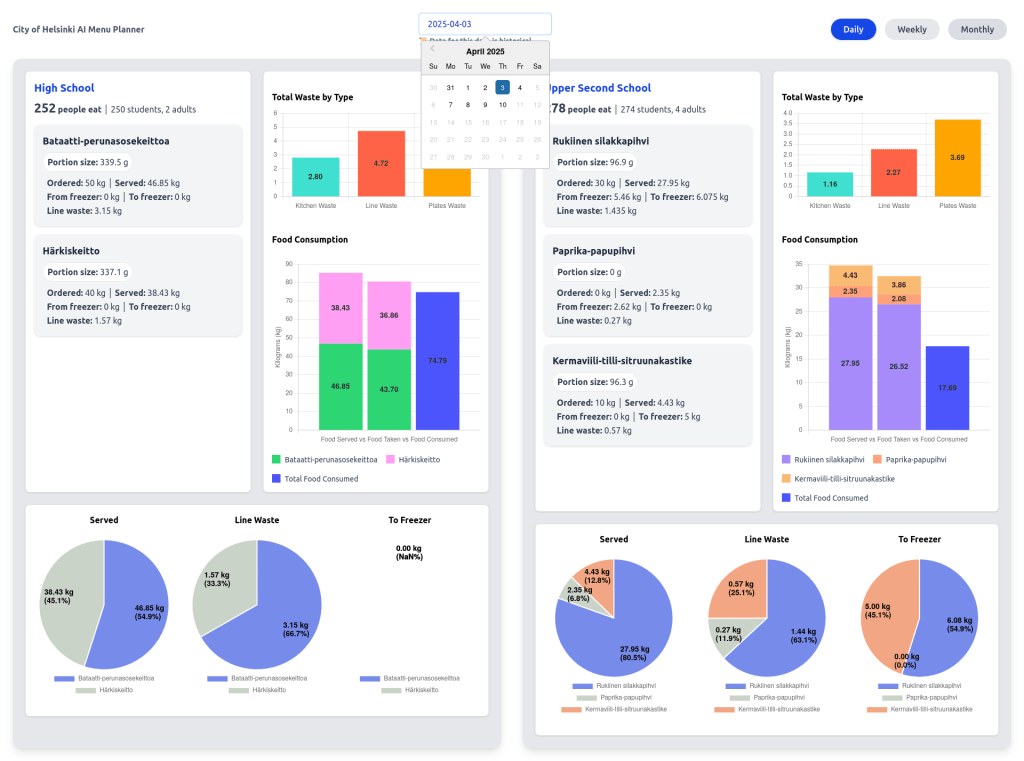Image resolution: width=1024 pixels, height=761 pixels.
Task: Choose March 31 in the date picker
Action: 450,88
